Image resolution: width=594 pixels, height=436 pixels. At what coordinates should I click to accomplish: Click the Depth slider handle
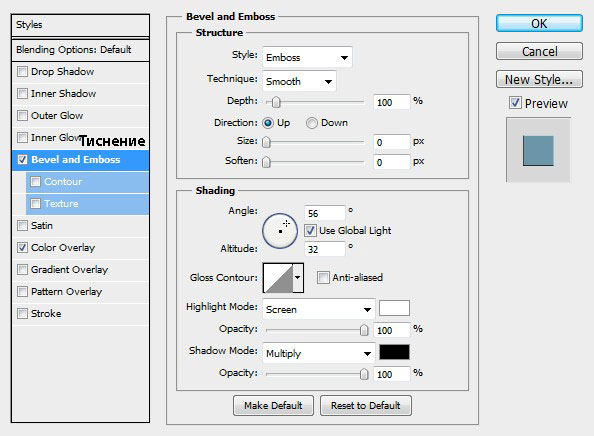point(276,102)
